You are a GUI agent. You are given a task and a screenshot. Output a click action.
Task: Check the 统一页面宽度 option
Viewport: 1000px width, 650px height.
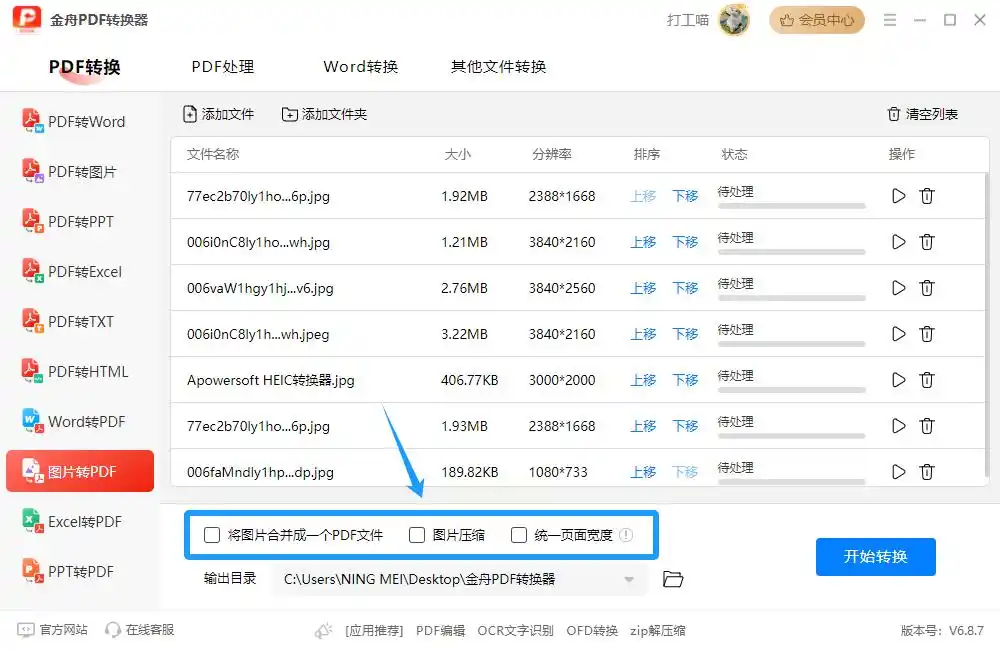pos(518,535)
